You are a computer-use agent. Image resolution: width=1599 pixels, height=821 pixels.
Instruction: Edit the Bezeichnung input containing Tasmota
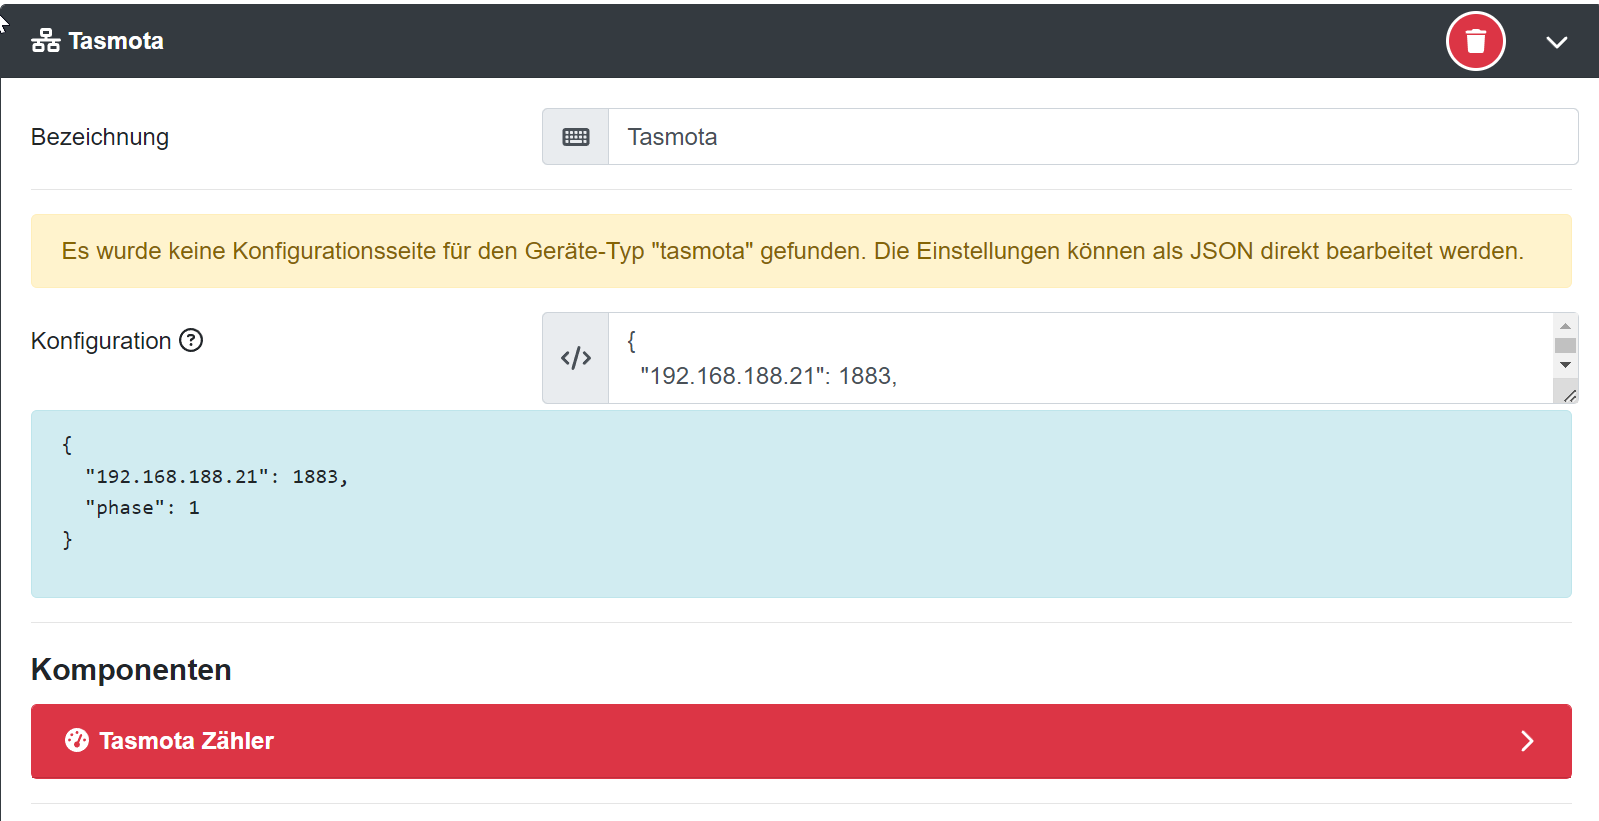click(1093, 137)
